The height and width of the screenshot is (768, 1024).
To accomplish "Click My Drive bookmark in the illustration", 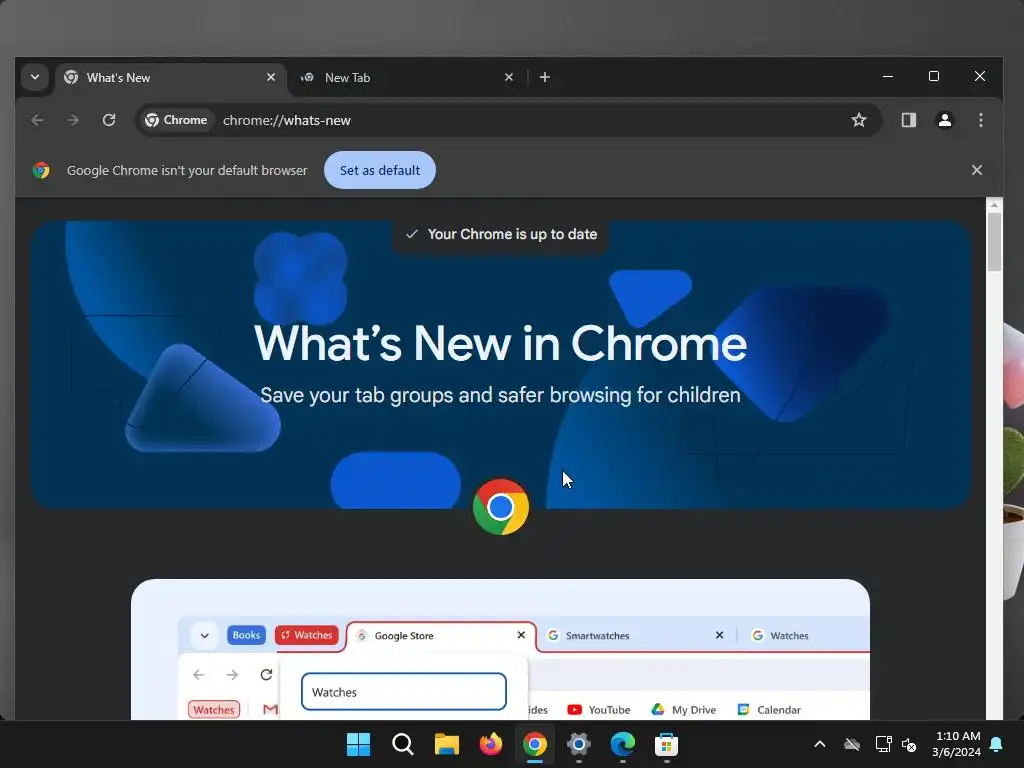I will 684,710.
